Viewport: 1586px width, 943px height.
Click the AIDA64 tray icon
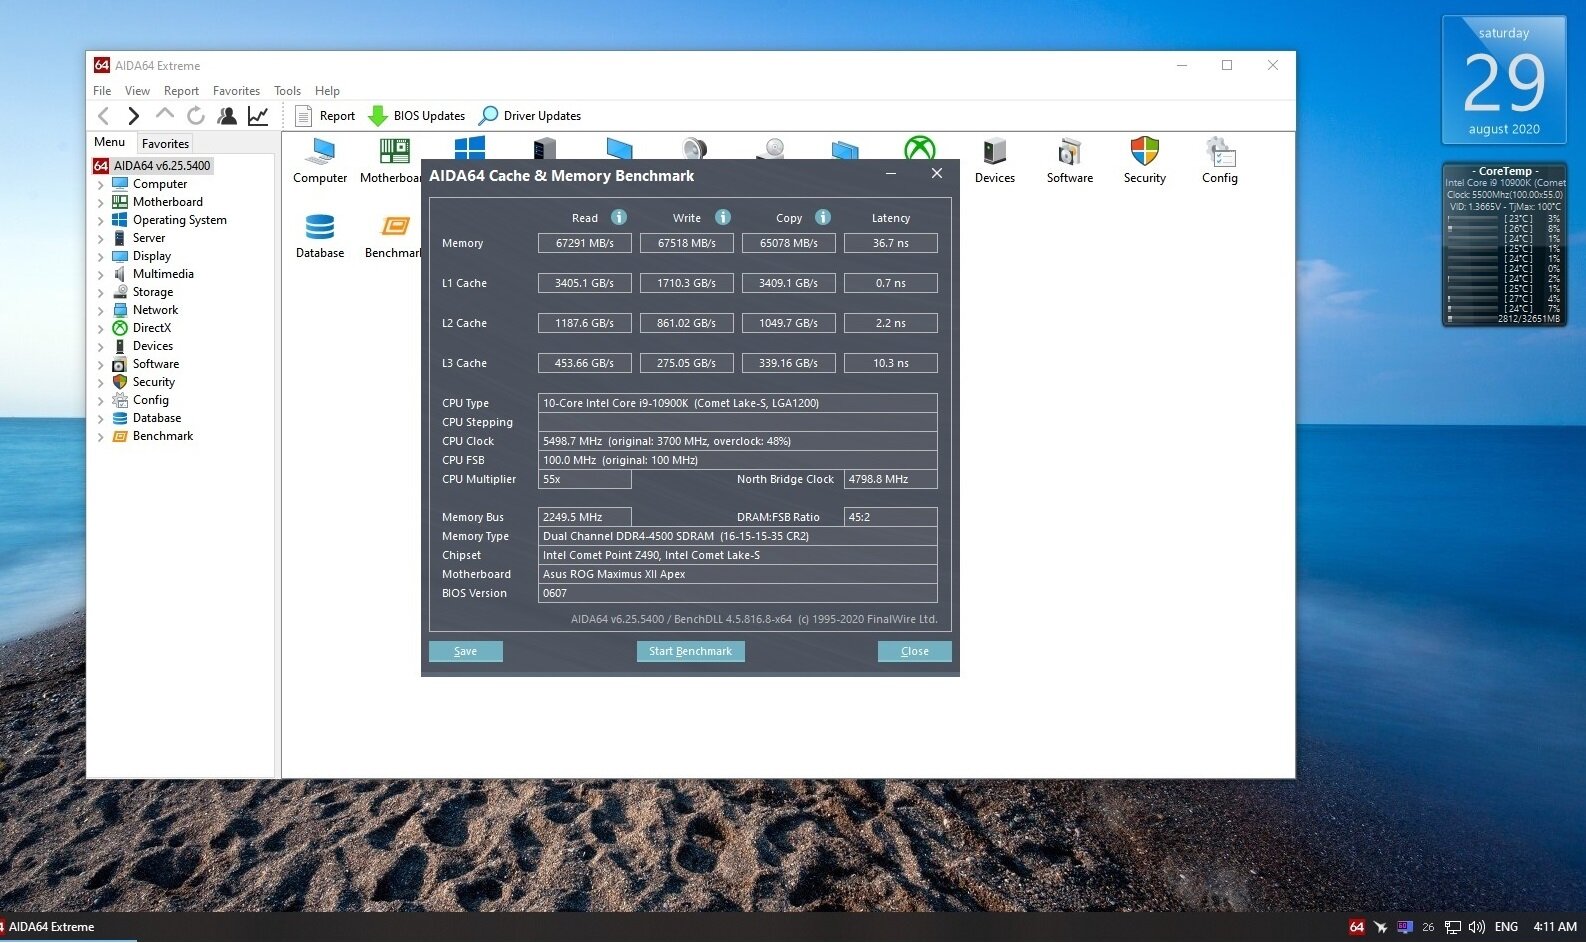1356,927
